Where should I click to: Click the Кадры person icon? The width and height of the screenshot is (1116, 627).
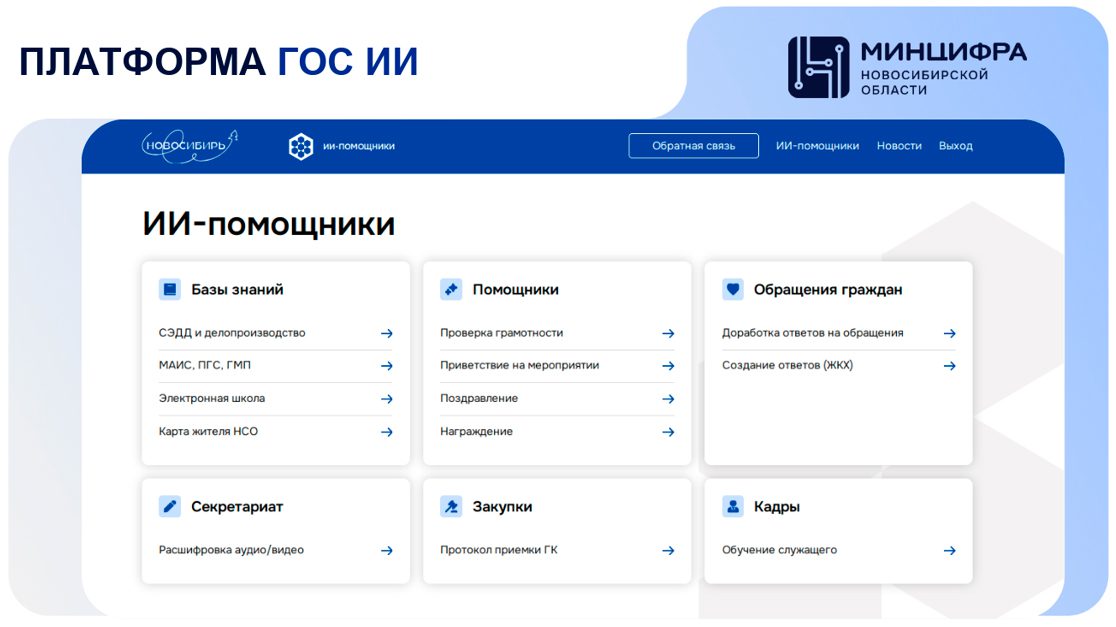point(733,506)
